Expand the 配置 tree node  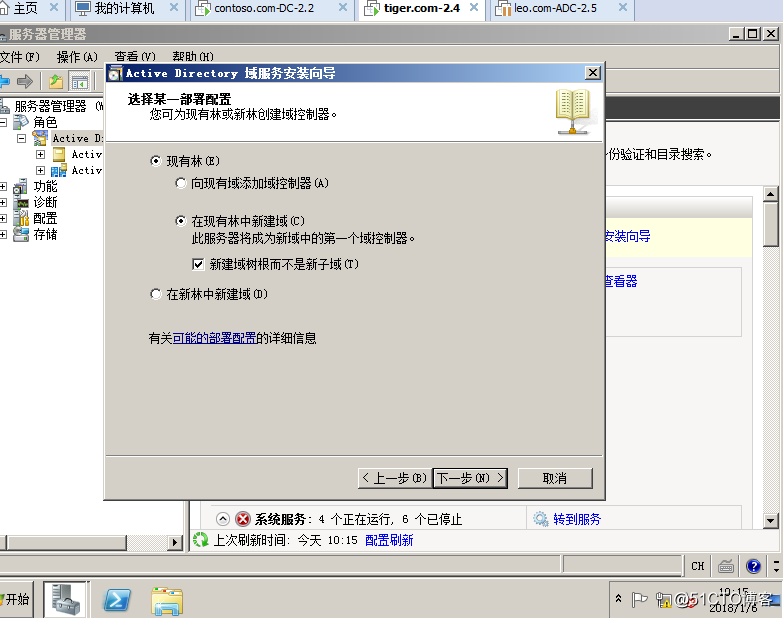(x=3, y=218)
